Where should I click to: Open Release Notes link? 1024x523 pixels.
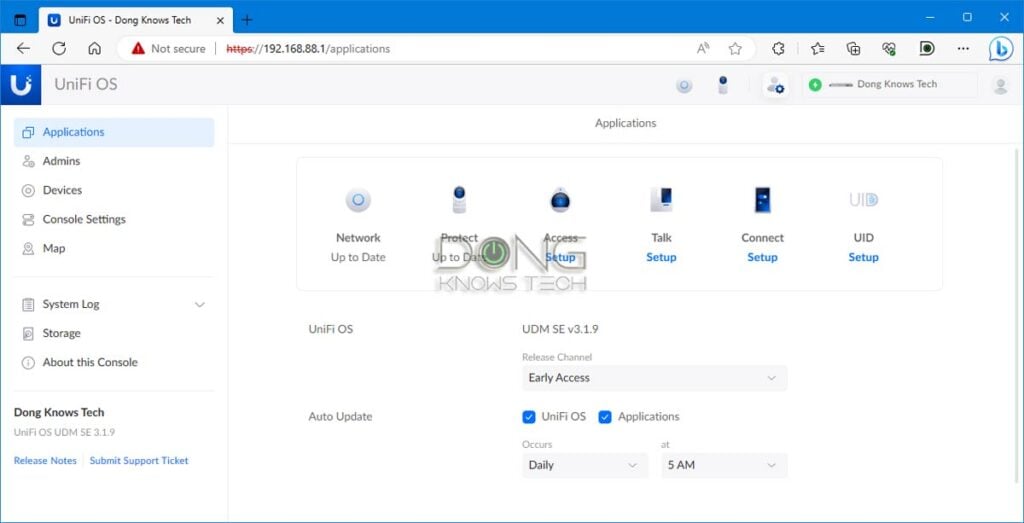(x=45, y=460)
